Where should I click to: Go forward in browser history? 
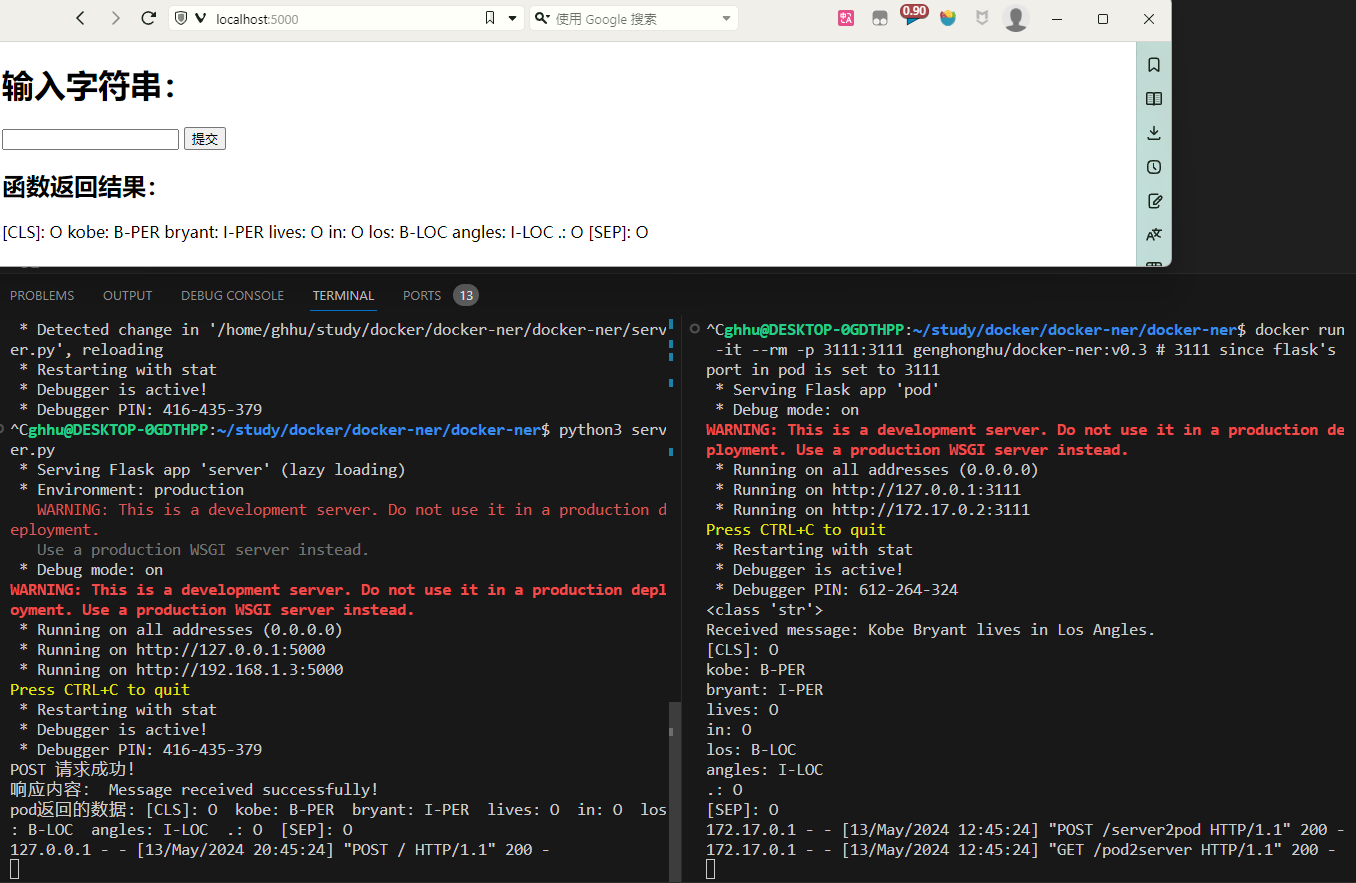115,18
